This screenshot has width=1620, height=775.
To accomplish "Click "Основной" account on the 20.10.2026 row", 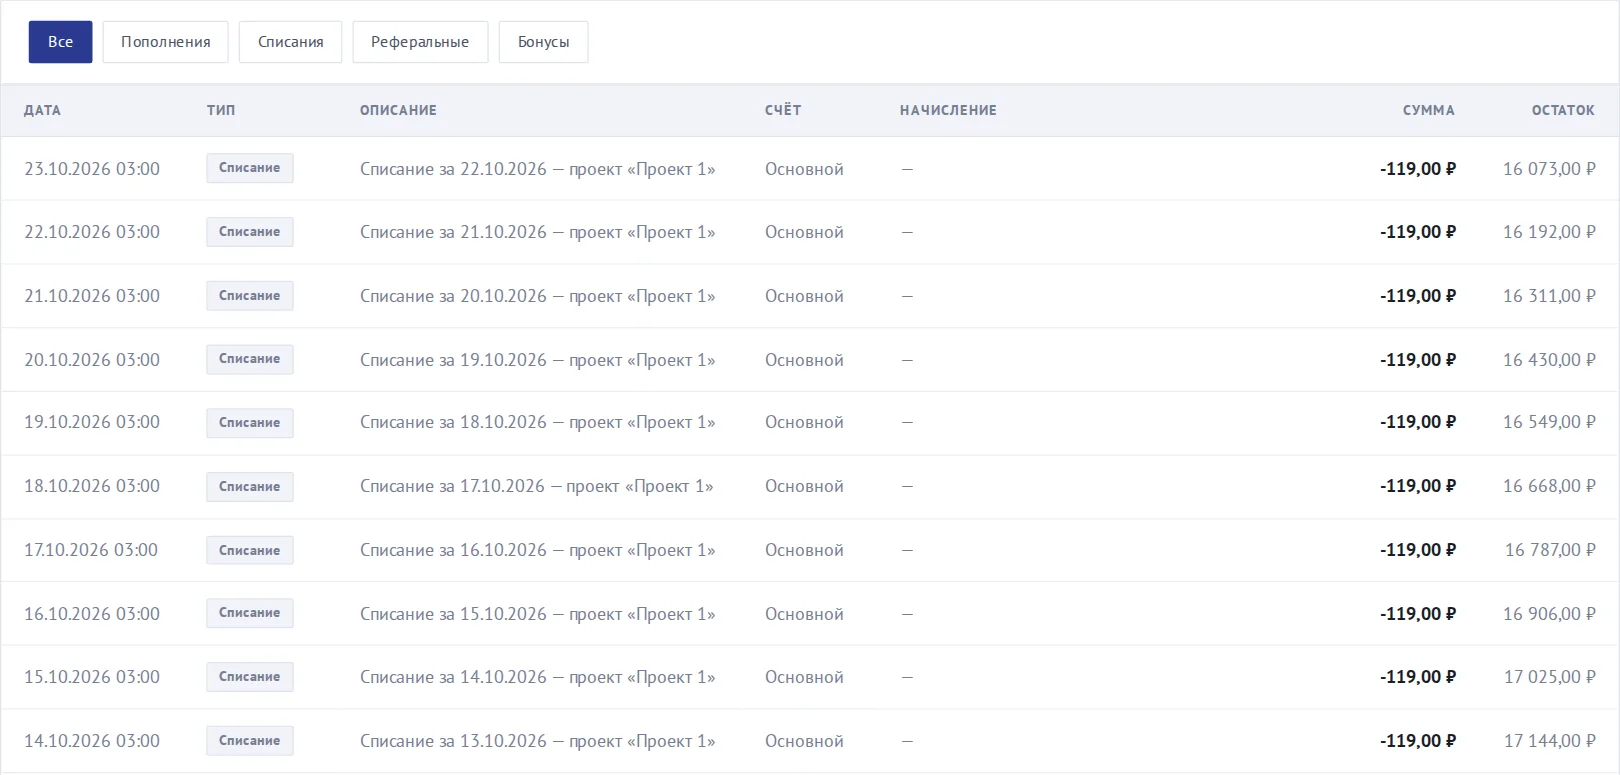I will click(x=804, y=360).
